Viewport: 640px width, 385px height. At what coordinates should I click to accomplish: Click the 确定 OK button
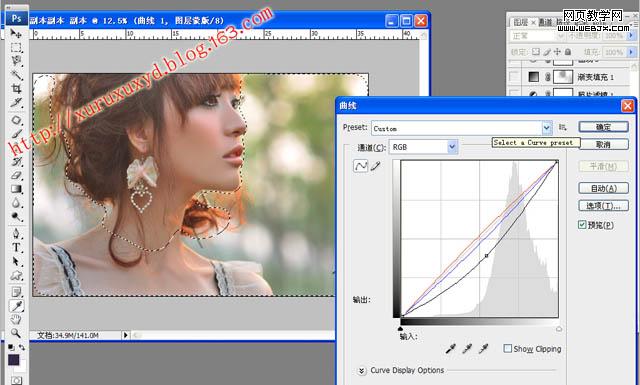pyautogui.click(x=603, y=127)
